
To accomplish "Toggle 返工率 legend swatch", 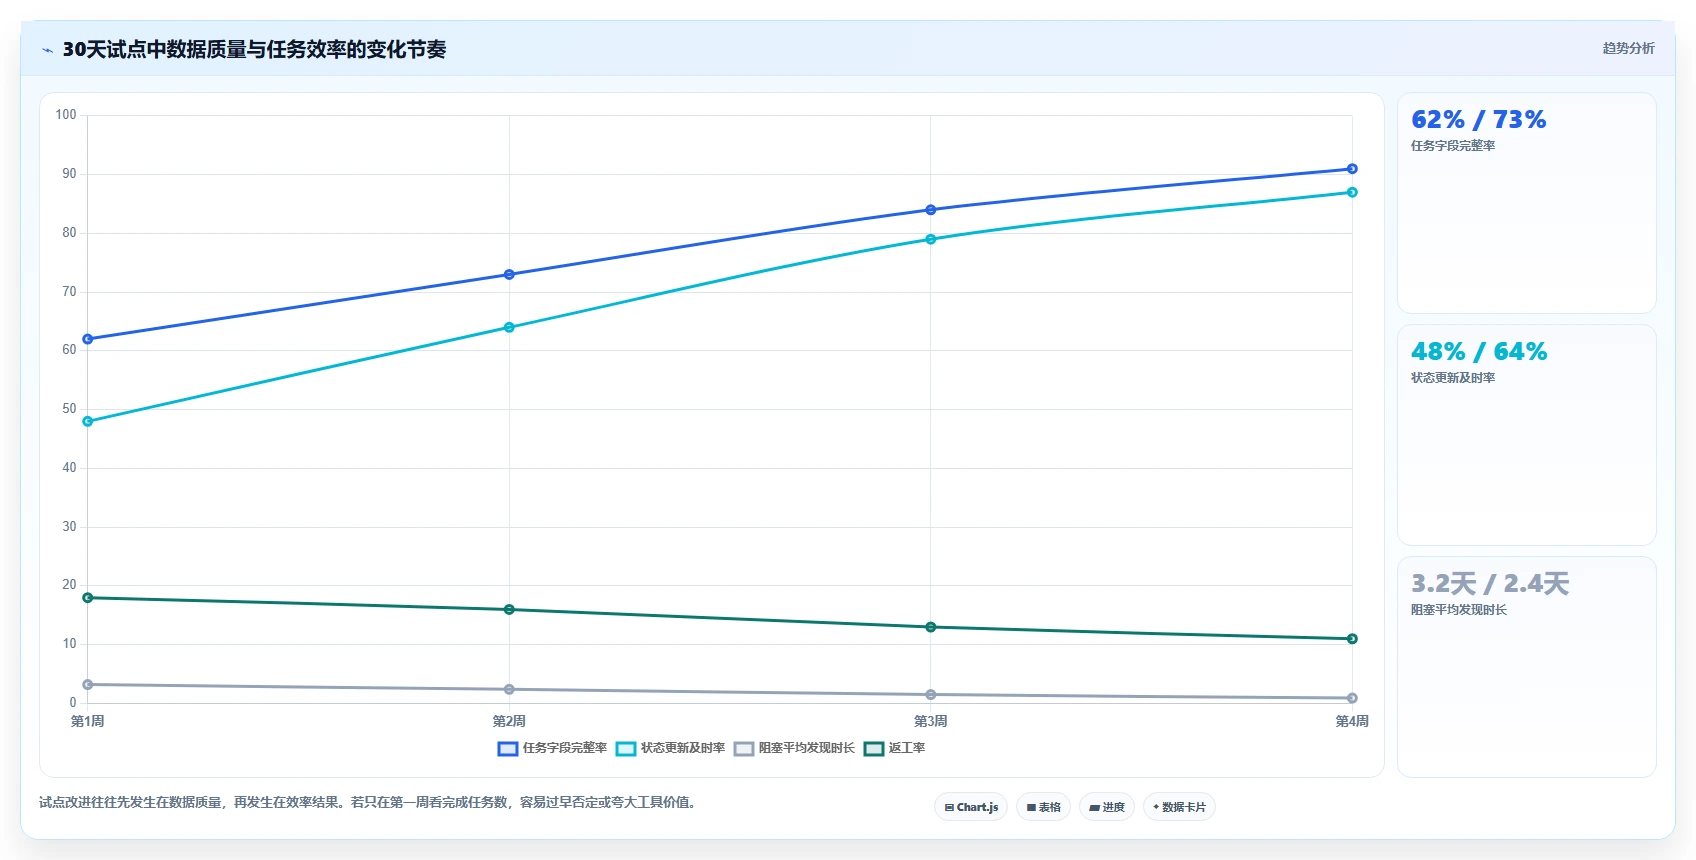I will [874, 749].
